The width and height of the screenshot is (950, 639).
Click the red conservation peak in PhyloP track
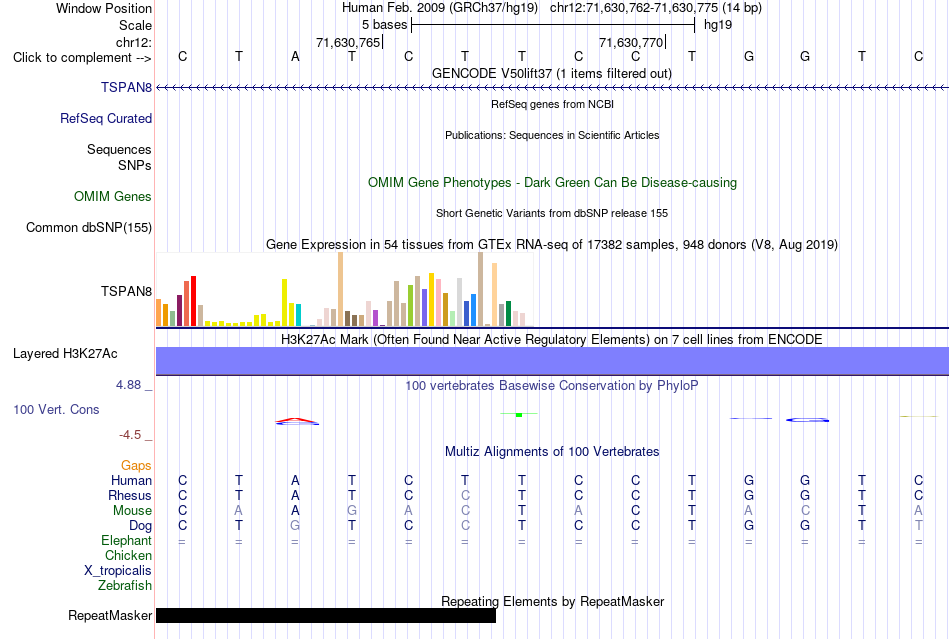(x=296, y=420)
